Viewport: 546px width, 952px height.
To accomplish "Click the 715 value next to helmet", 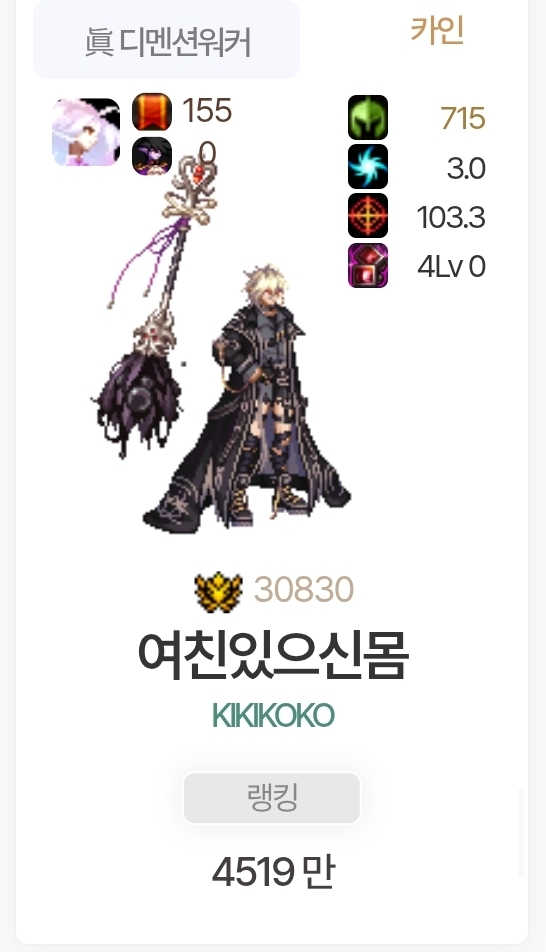I will click(463, 118).
